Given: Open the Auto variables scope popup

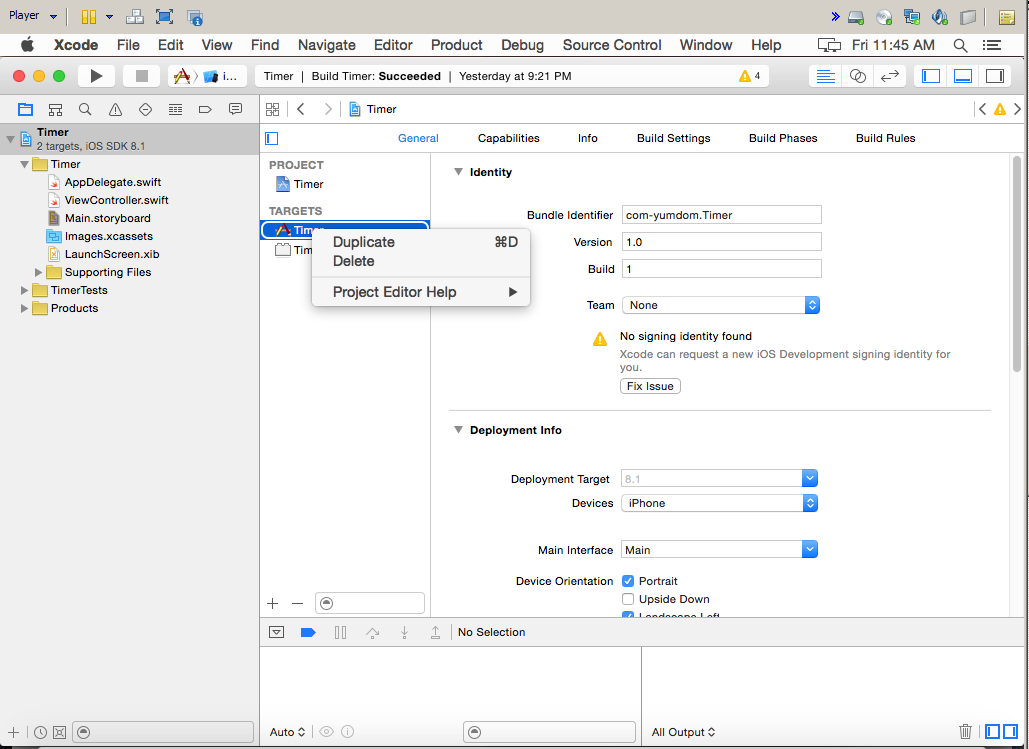Looking at the screenshot, I should click(287, 732).
